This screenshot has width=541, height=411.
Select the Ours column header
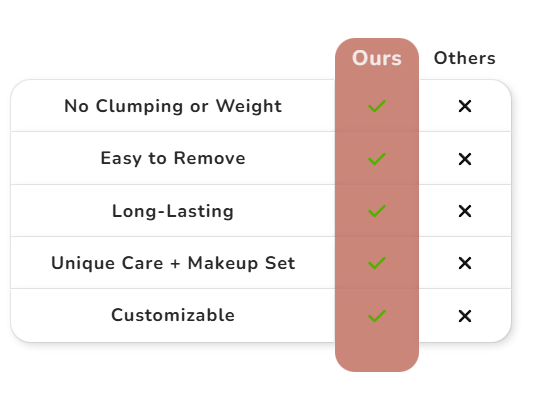click(377, 58)
